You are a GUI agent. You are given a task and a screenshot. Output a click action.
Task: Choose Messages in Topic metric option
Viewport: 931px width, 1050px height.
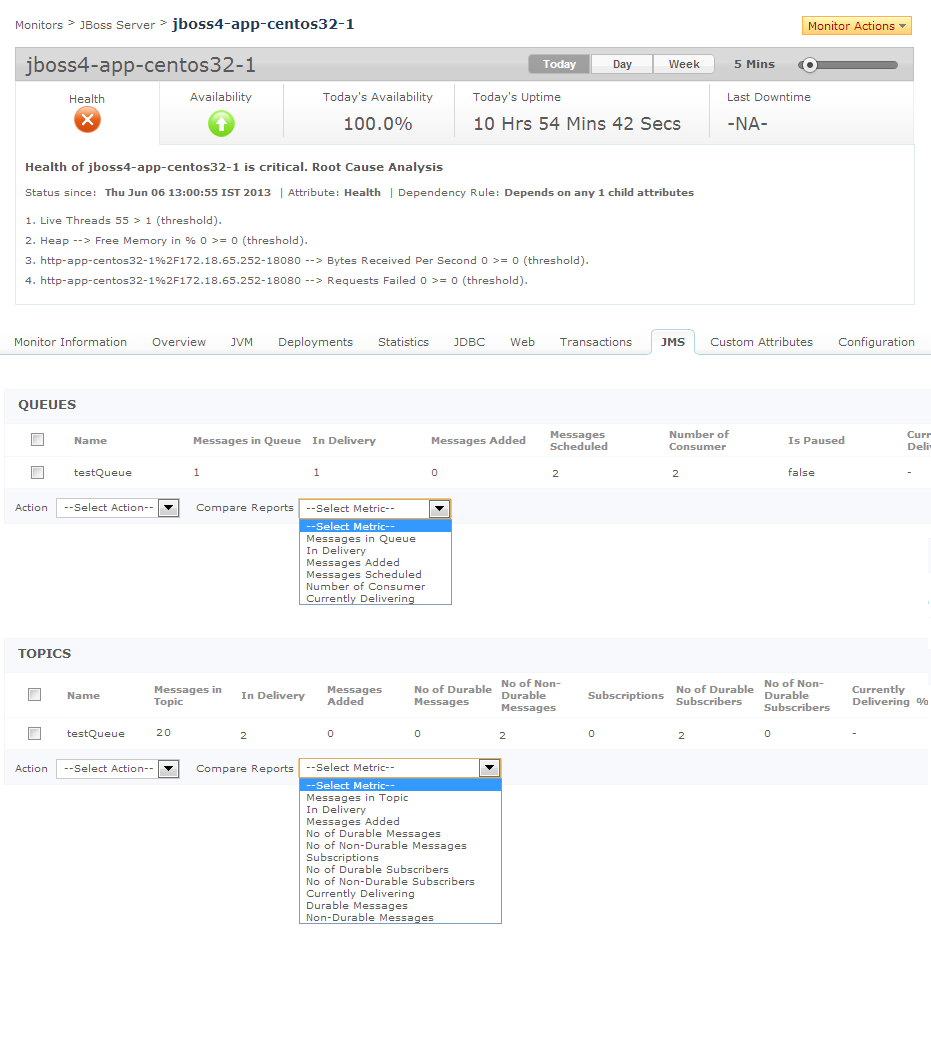point(400,798)
